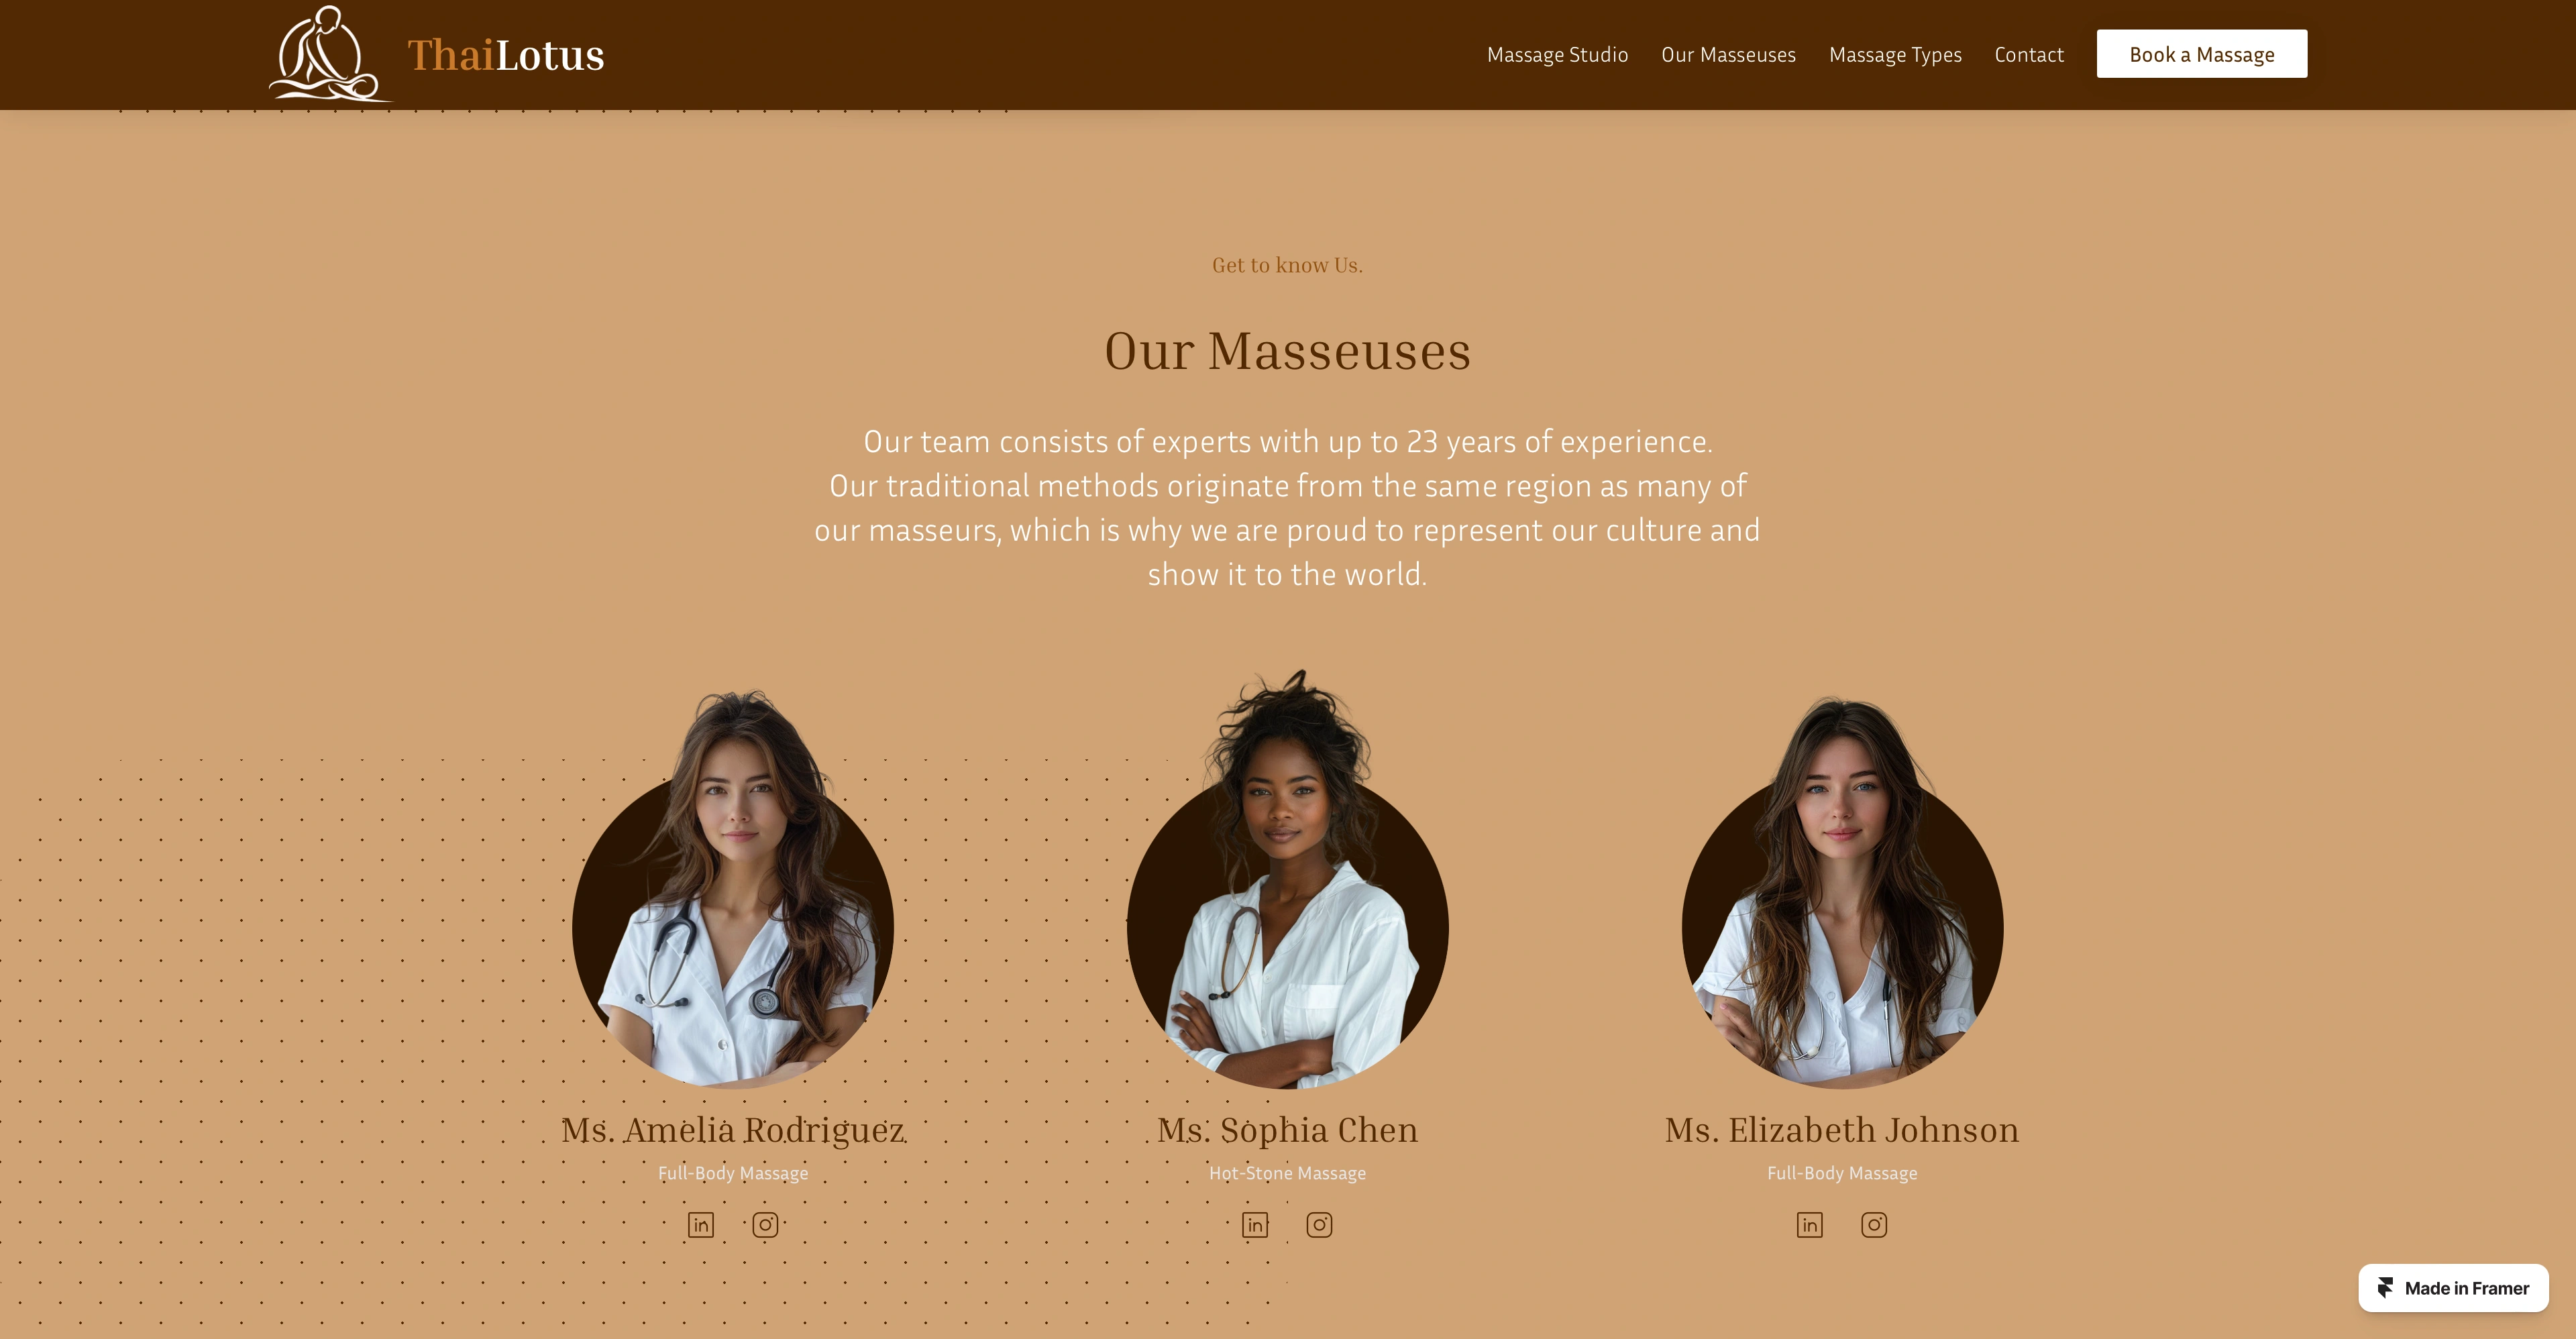Viewport: 2576px width, 1339px height.
Task: Open Sophia Chen's LinkedIn icon
Action: point(1255,1225)
